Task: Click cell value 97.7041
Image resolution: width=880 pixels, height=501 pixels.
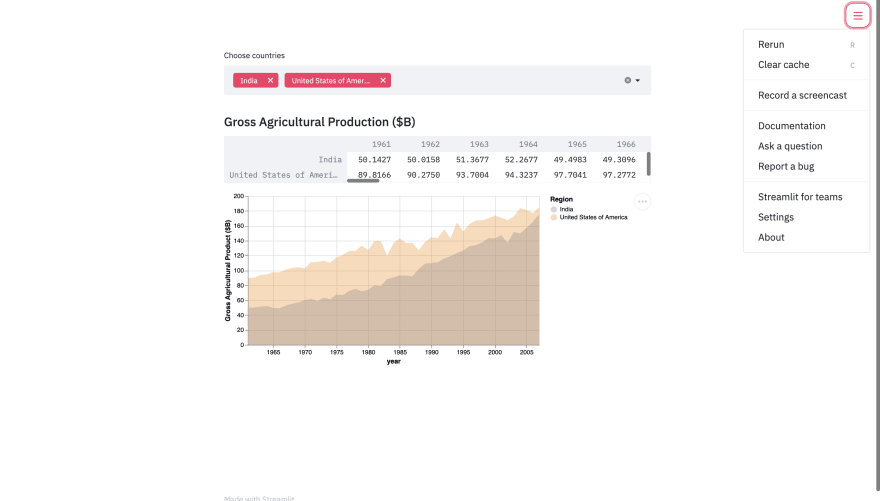Action: pyautogui.click(x=570, y=175)
